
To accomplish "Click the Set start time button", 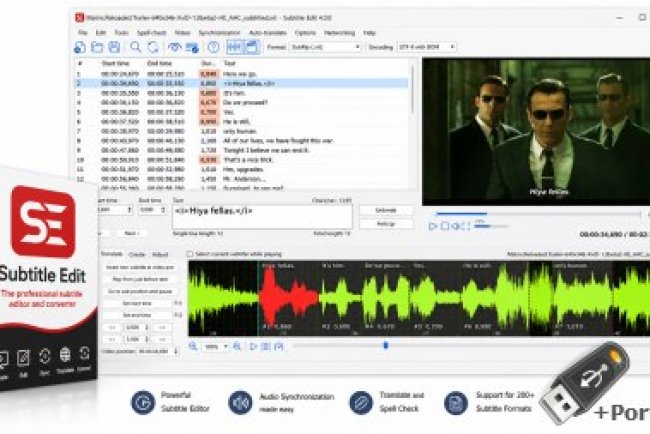I will pyautogui.click(x=137, y=303).
